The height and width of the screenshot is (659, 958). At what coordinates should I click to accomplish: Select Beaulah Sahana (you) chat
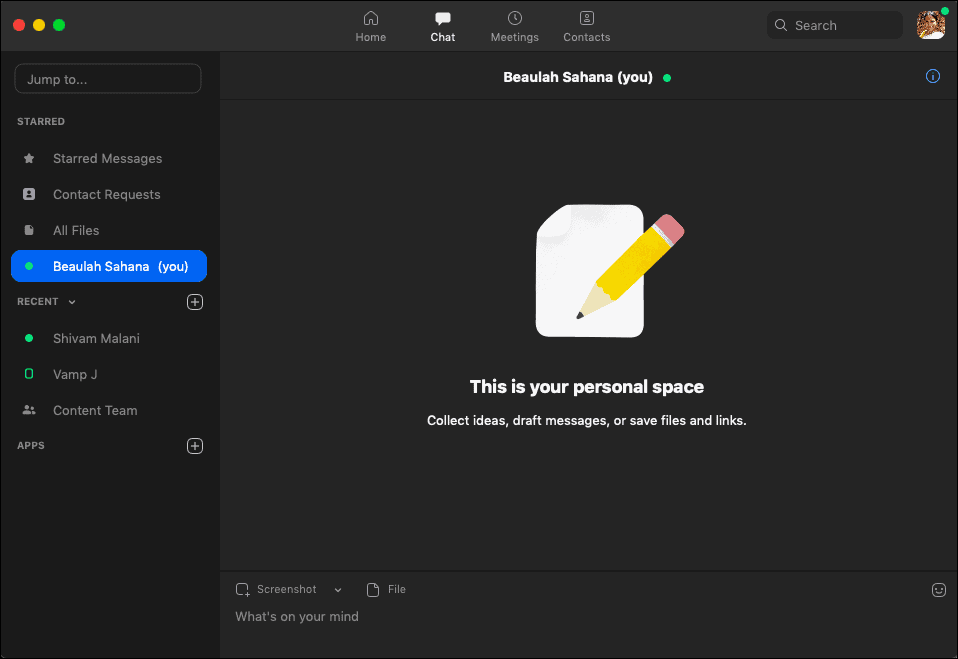pos(109,266)
